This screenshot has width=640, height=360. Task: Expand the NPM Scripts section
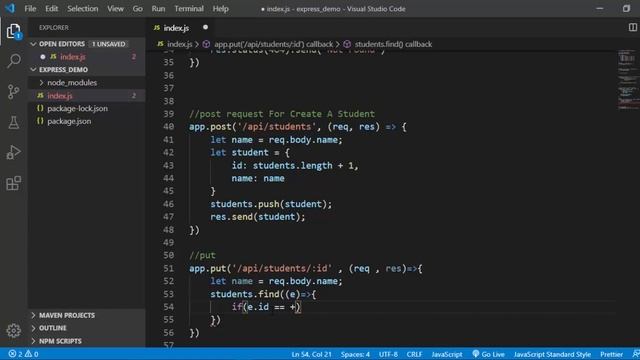tap(60, 341)
